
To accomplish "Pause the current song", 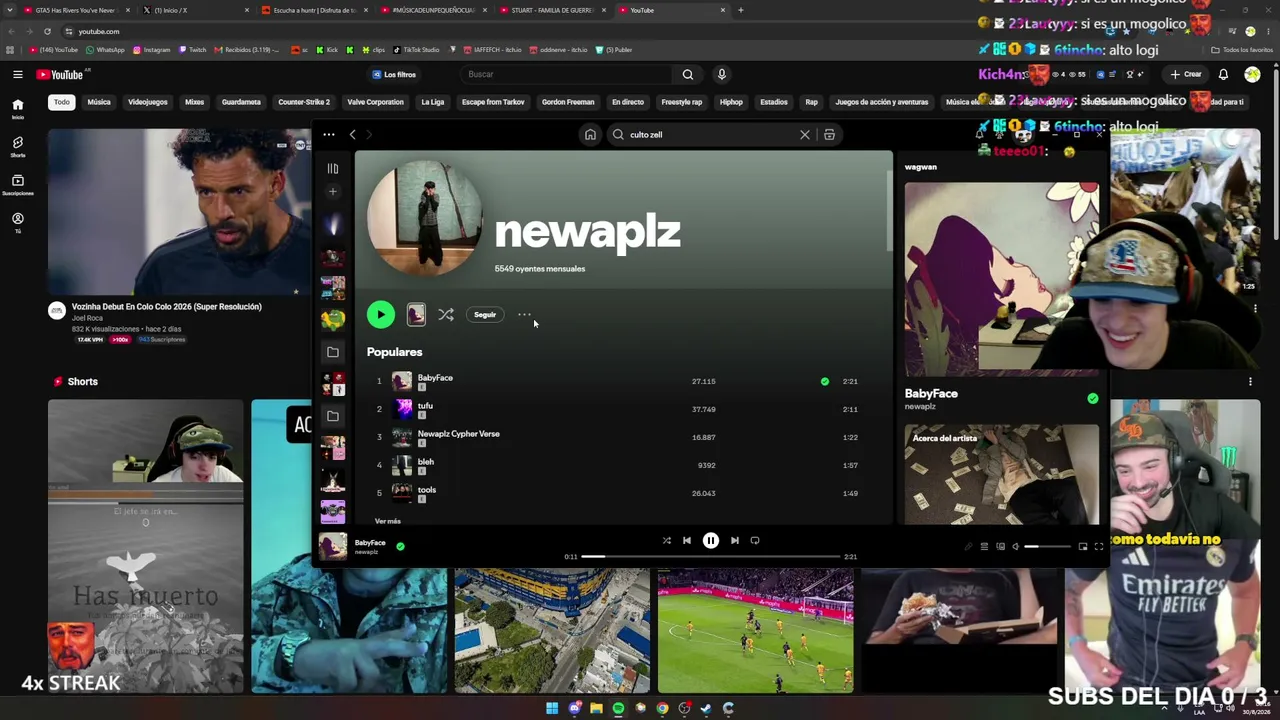I will [711, 541].
